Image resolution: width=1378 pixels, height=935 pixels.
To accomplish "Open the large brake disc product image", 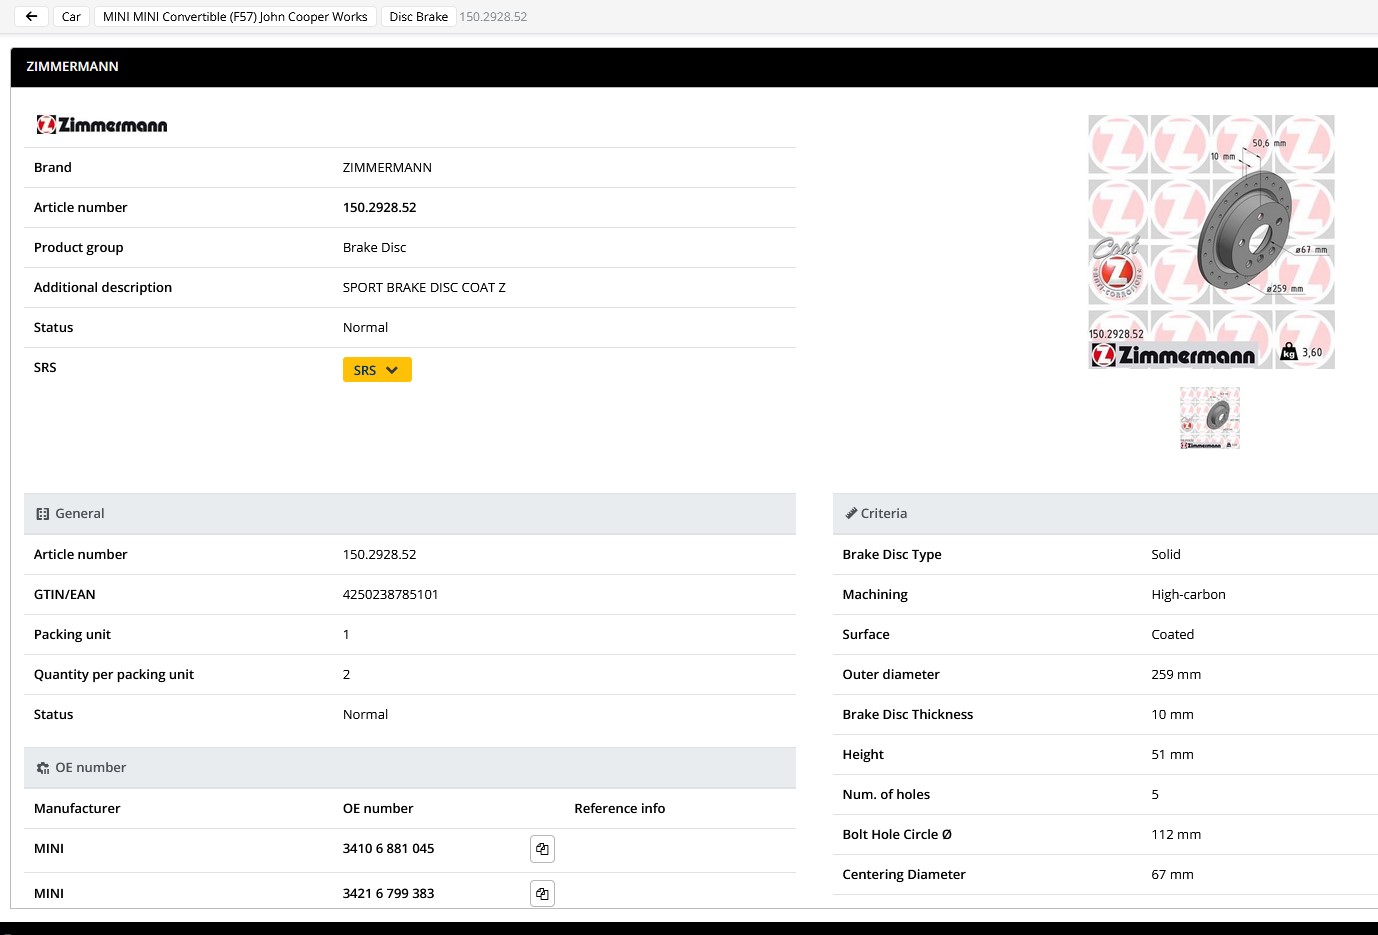I will (1211, 242).
